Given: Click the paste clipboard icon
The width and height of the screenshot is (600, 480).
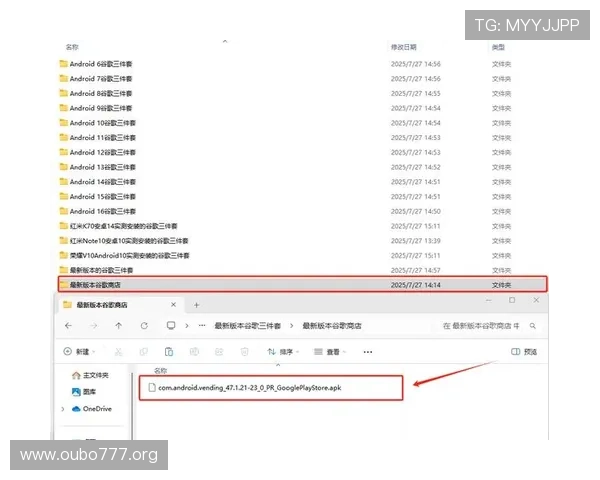Looking at the screenshot, I should click(169, 352).
